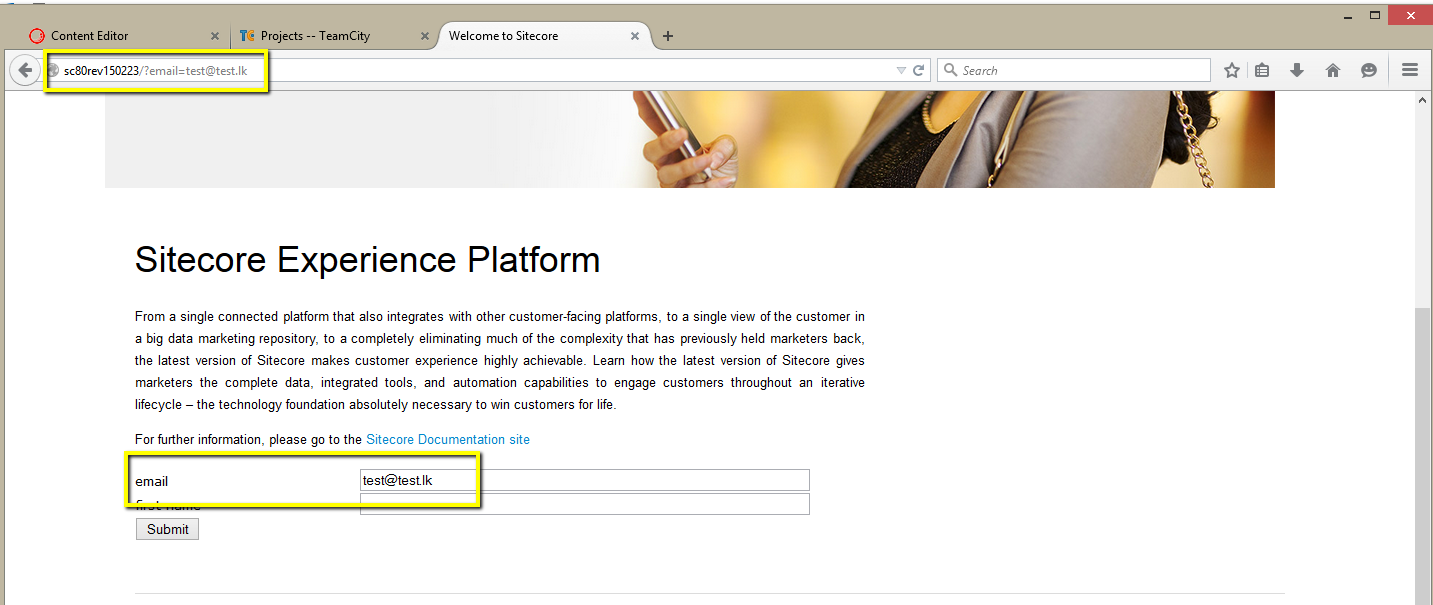
Task: Open the hamburger menu icon
Action: coord(1410,70)
